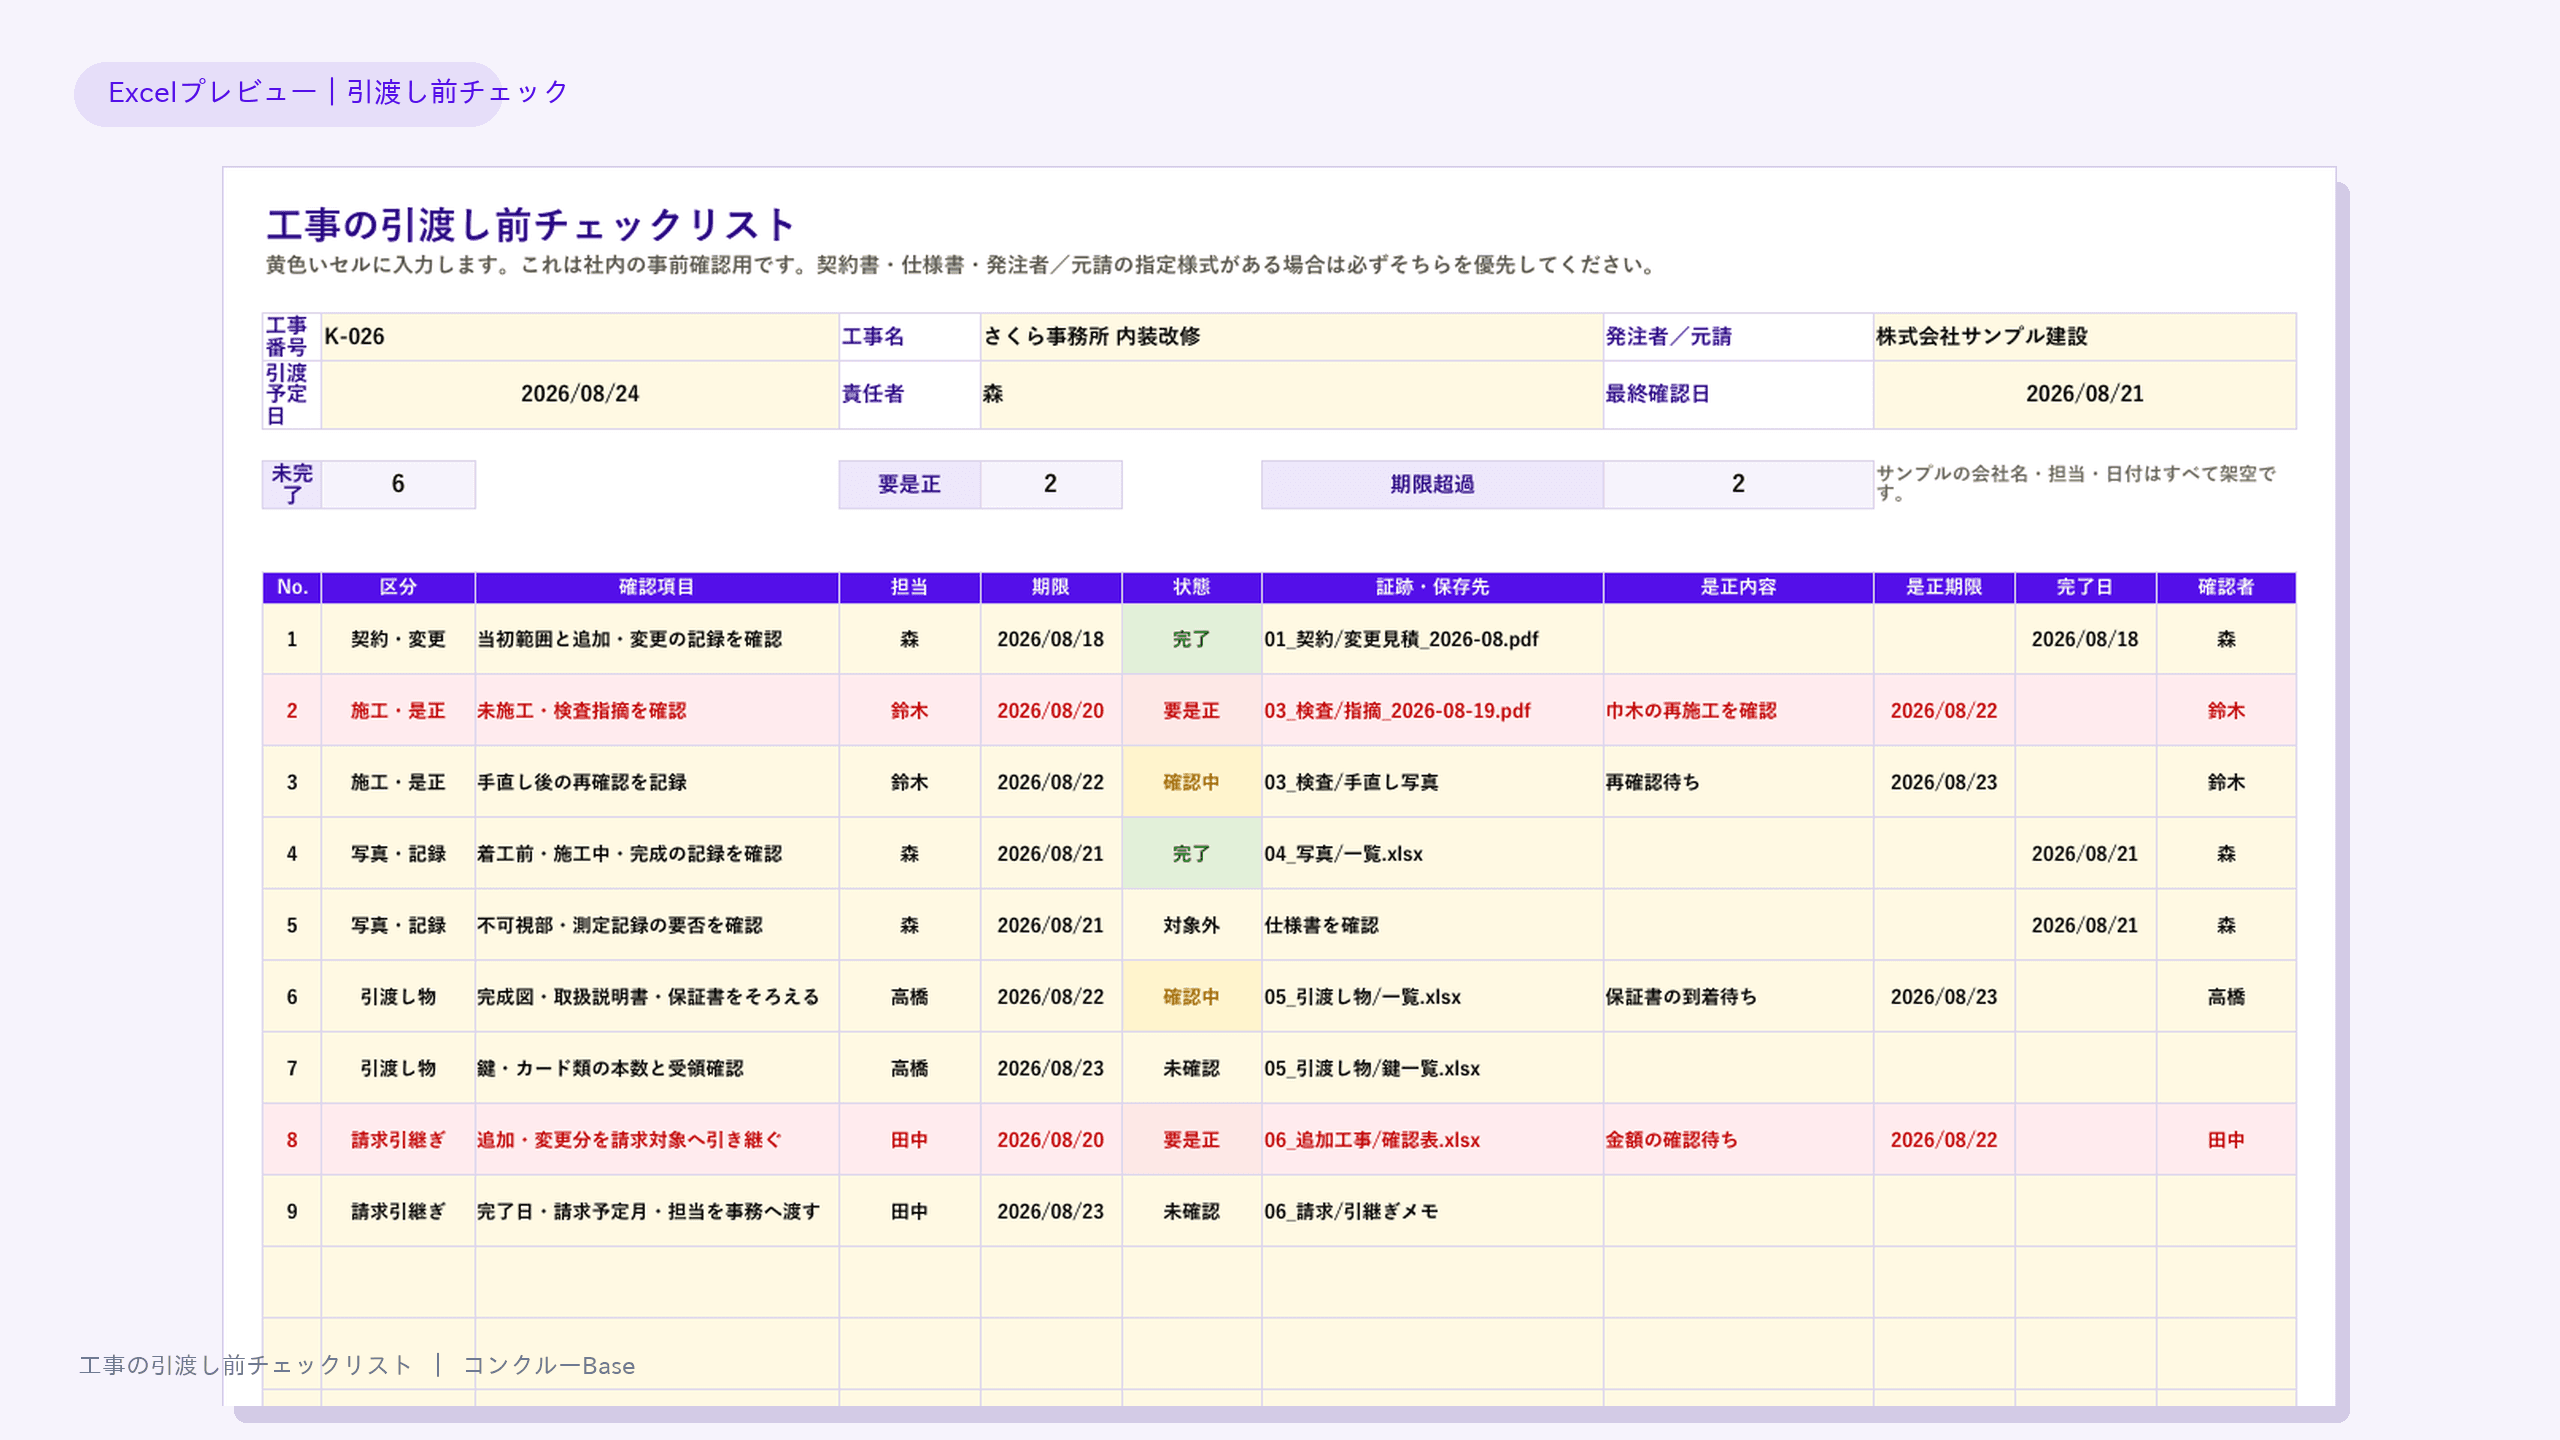Select 当初範囲と追加・変更の記録を確認 cell
Image resolution: width=2560 pixels, height=1440 pixels.
[x=656, y=639]
